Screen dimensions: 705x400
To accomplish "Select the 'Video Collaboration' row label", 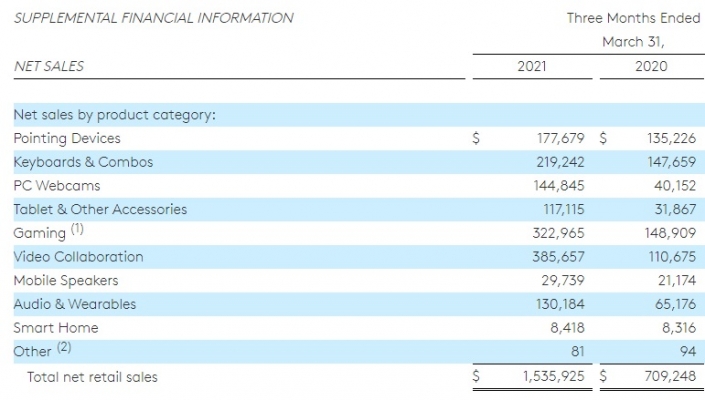I will tap(78, 257).
